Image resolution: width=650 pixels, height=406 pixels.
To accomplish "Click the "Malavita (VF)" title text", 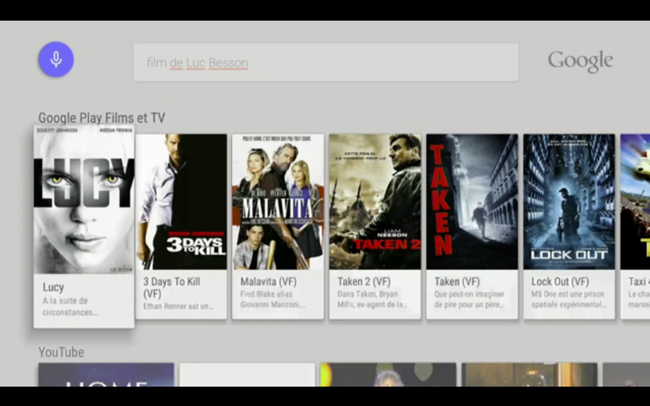I will [x=268, y=282].
